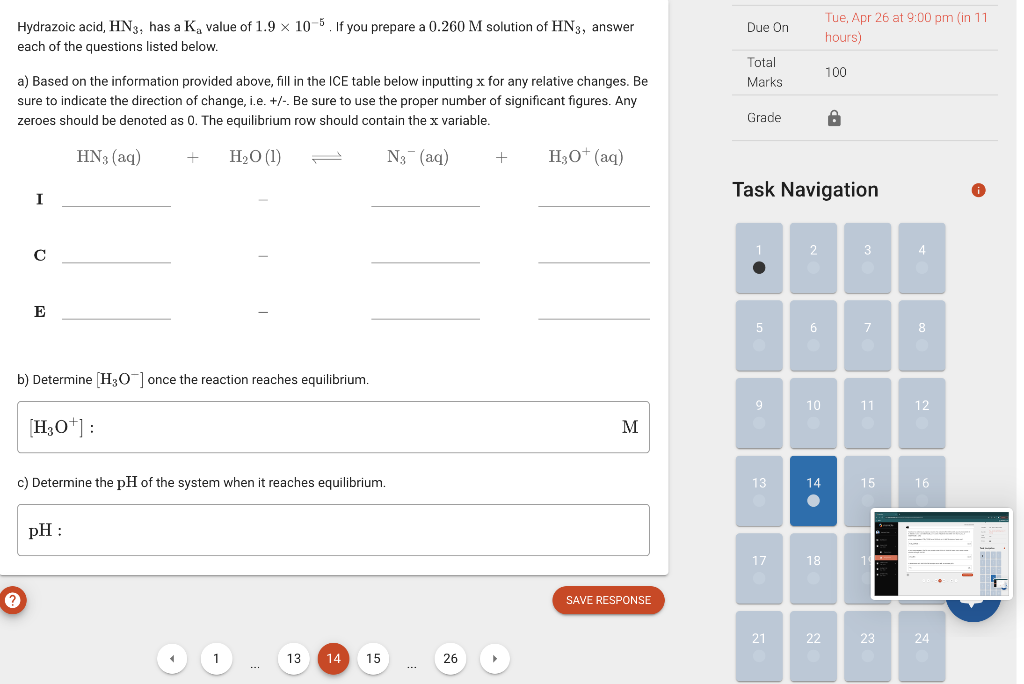
Task: Jump to page 26 in pagination
Action: 450,659
